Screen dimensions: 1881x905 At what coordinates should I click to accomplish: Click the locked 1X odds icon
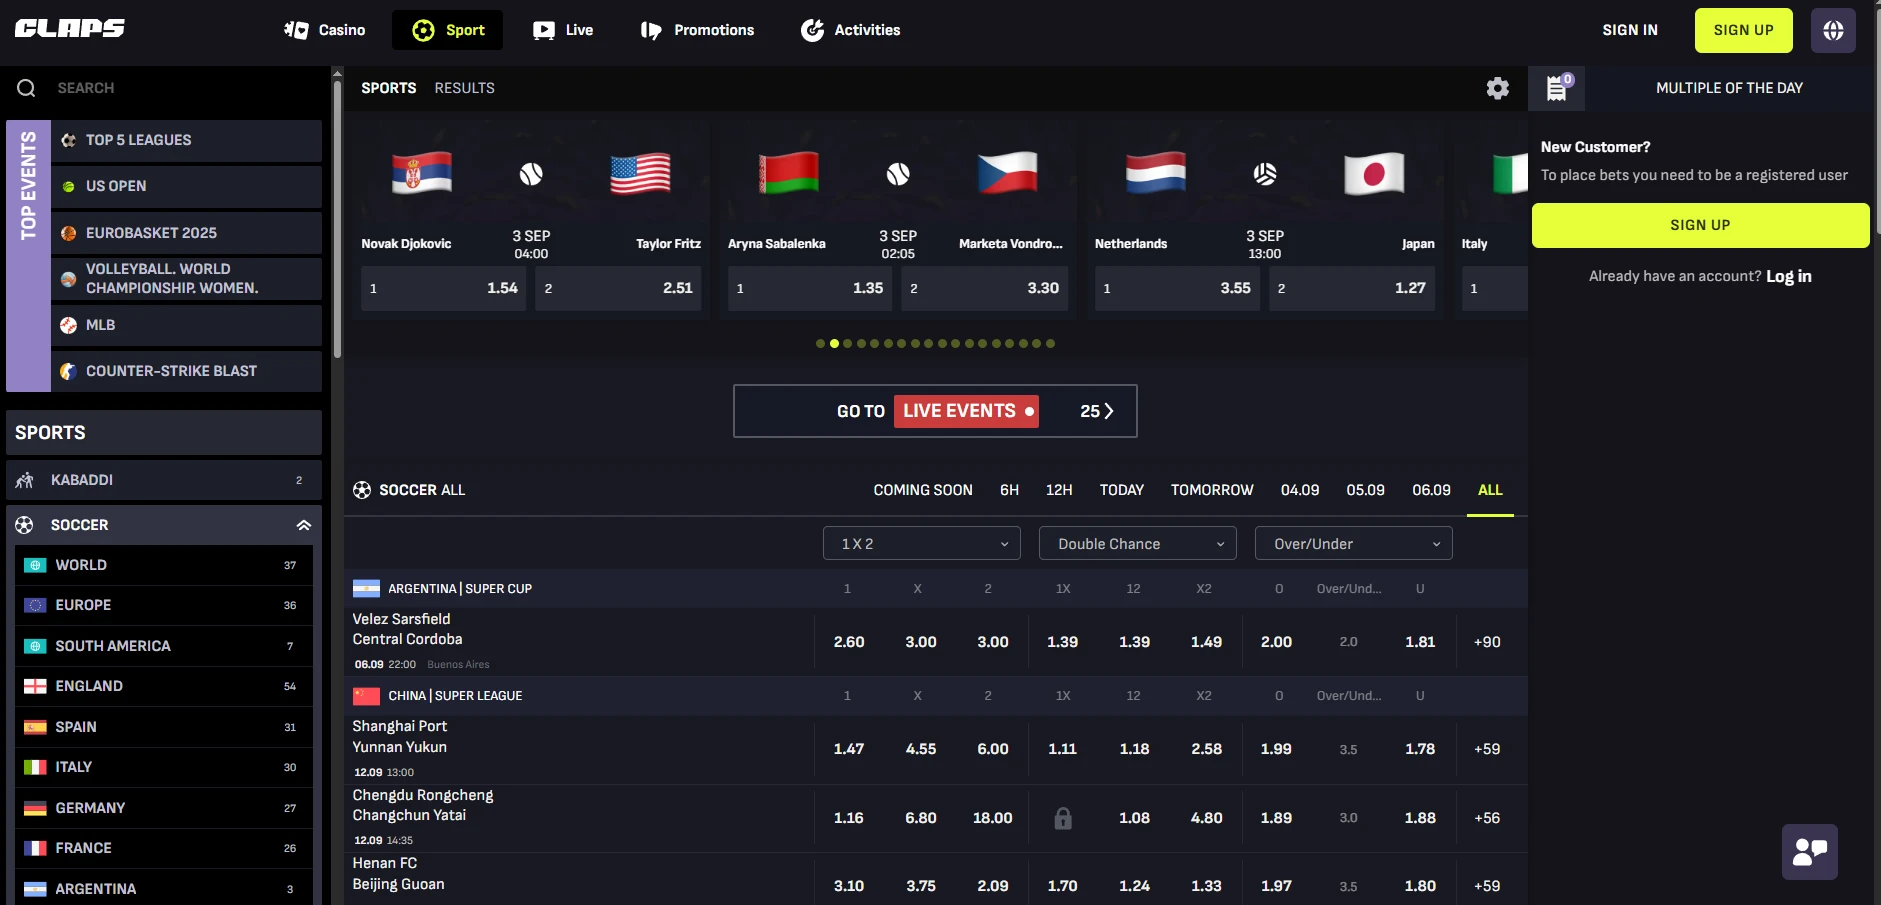[x=1063, y=818]
